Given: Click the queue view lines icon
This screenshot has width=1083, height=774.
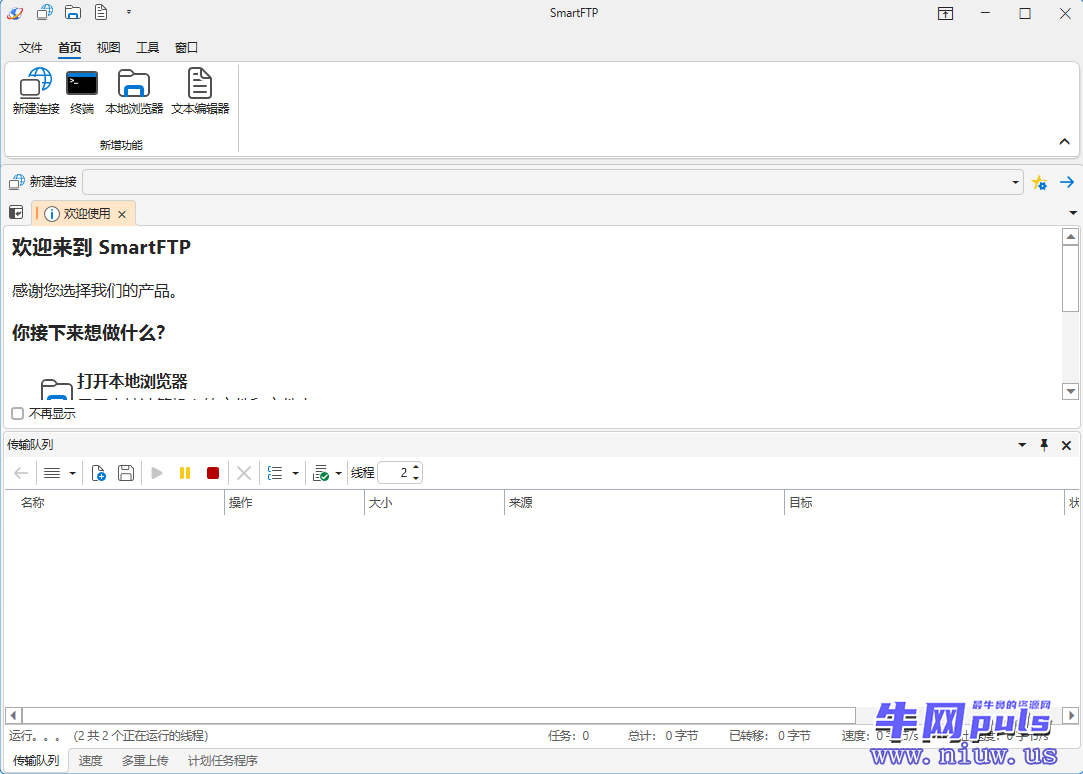Looking at the screenshot, I should pos(52,473).
